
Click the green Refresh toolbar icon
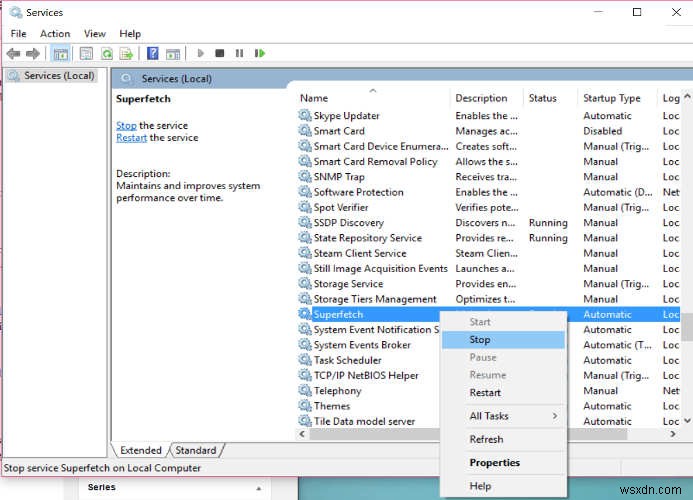pos(107,54)
